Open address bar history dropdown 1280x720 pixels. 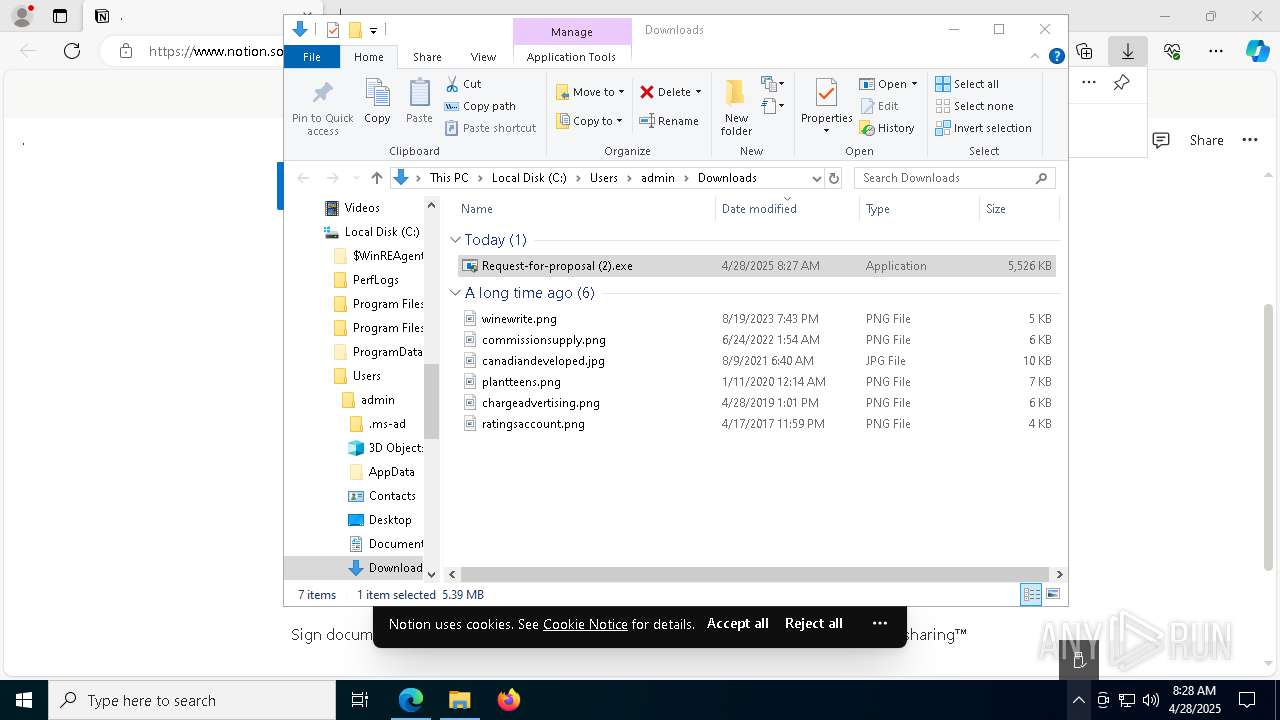click(x=816, y=178)
